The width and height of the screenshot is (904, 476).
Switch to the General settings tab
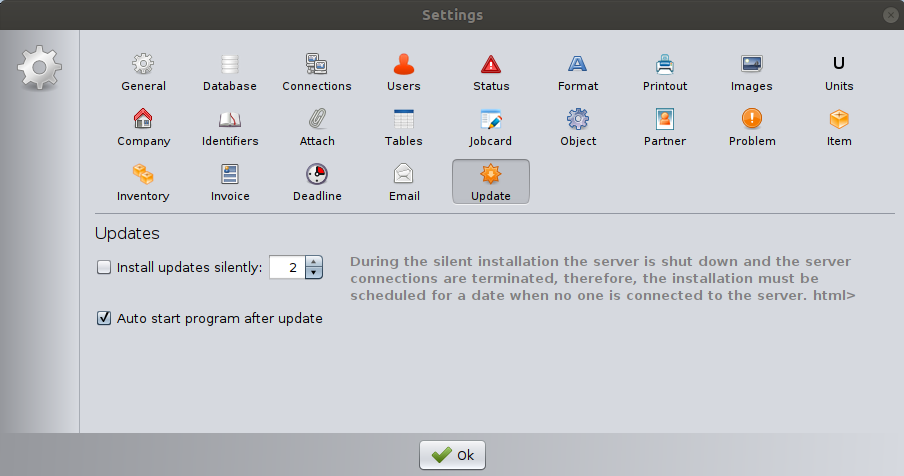click(x=143, y=73)
